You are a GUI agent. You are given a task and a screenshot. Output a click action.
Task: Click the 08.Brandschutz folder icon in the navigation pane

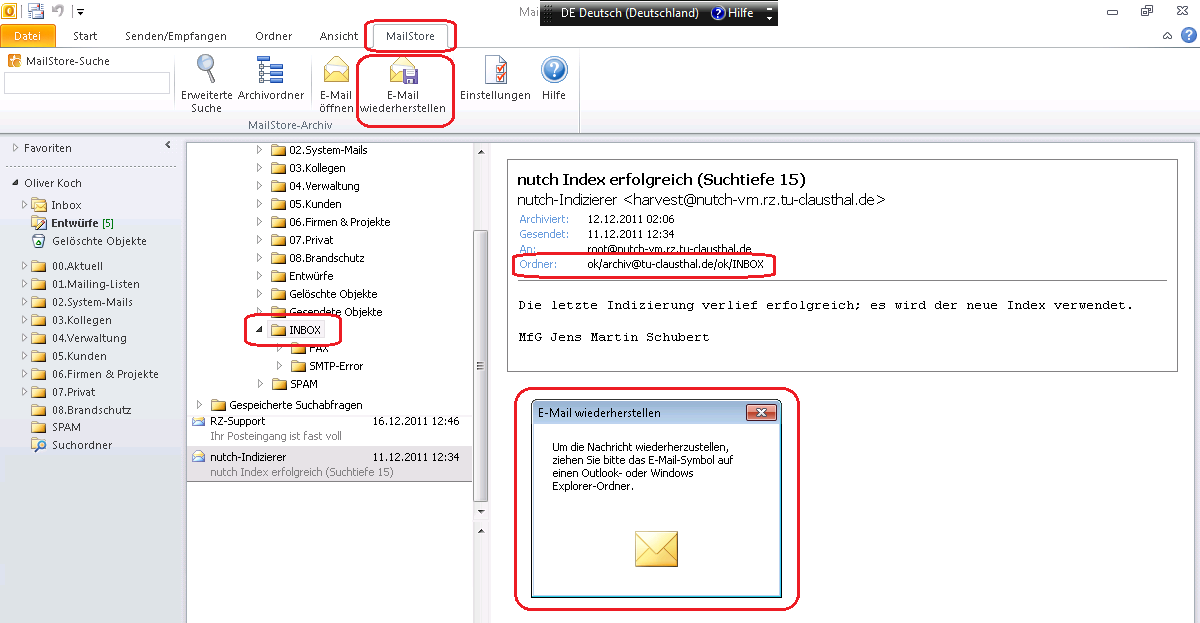click(x=39, y=410)
